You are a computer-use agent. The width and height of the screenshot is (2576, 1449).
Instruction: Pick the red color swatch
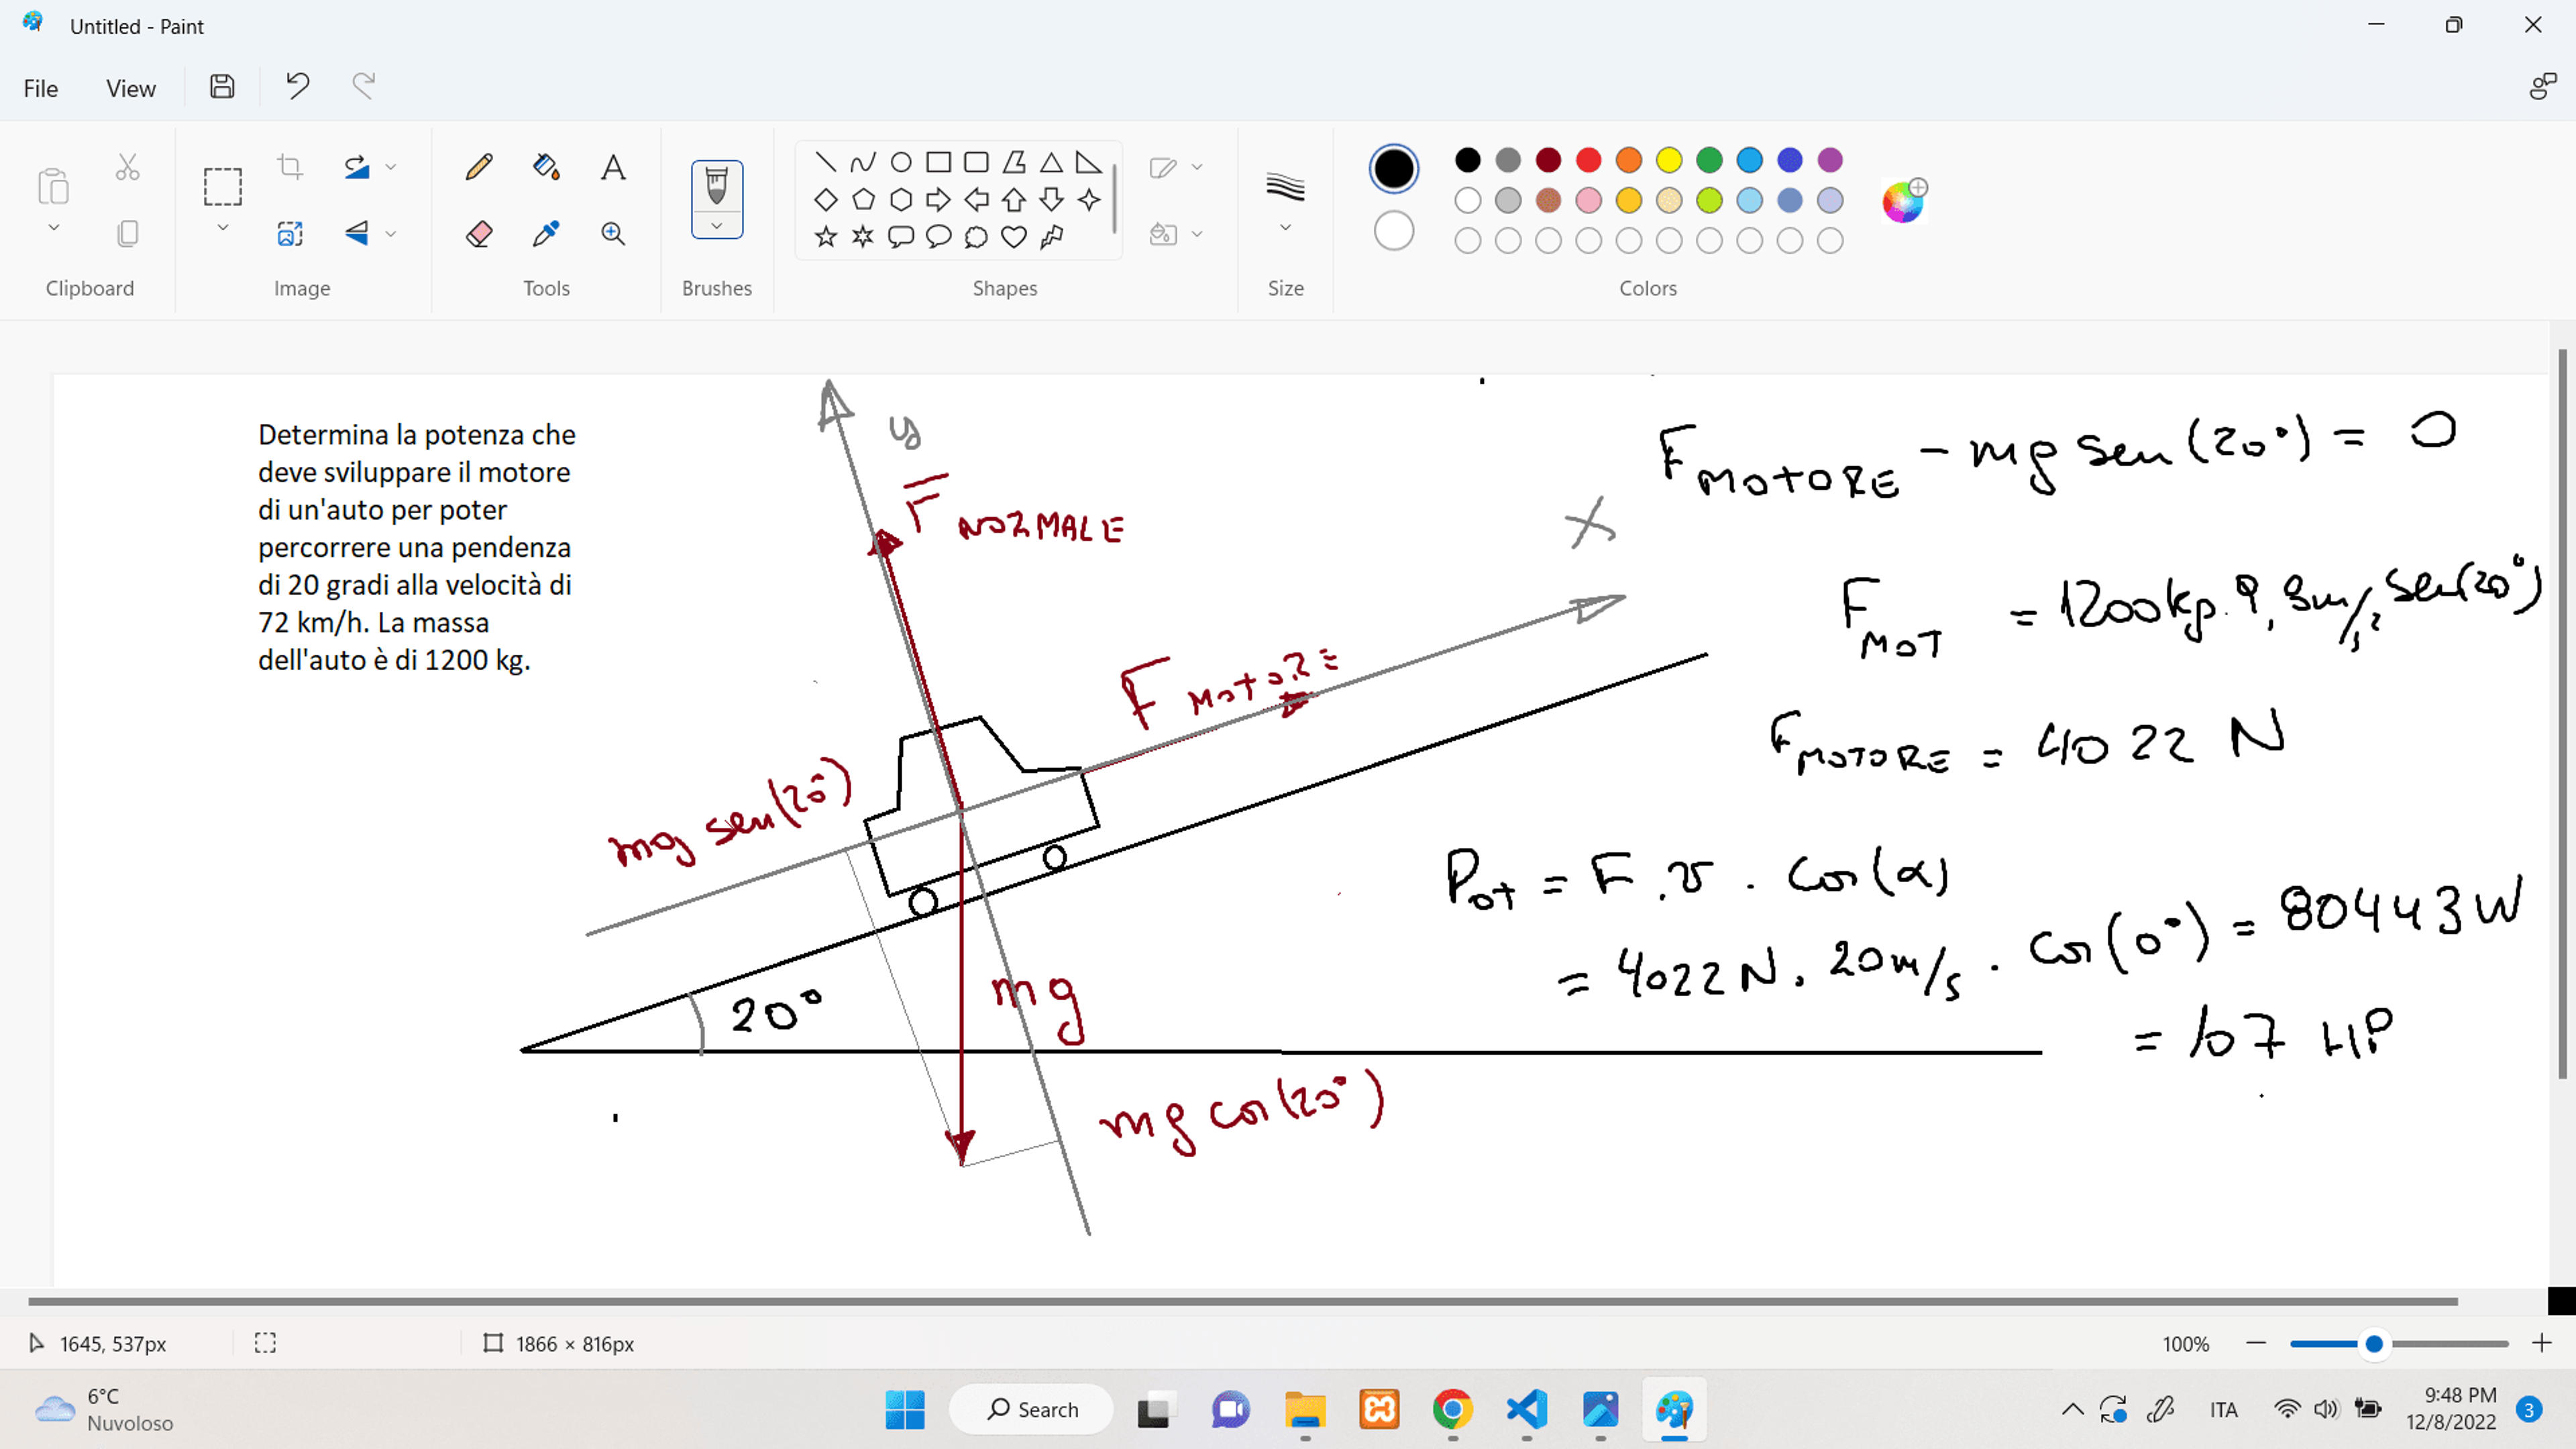click(1588, 160)
